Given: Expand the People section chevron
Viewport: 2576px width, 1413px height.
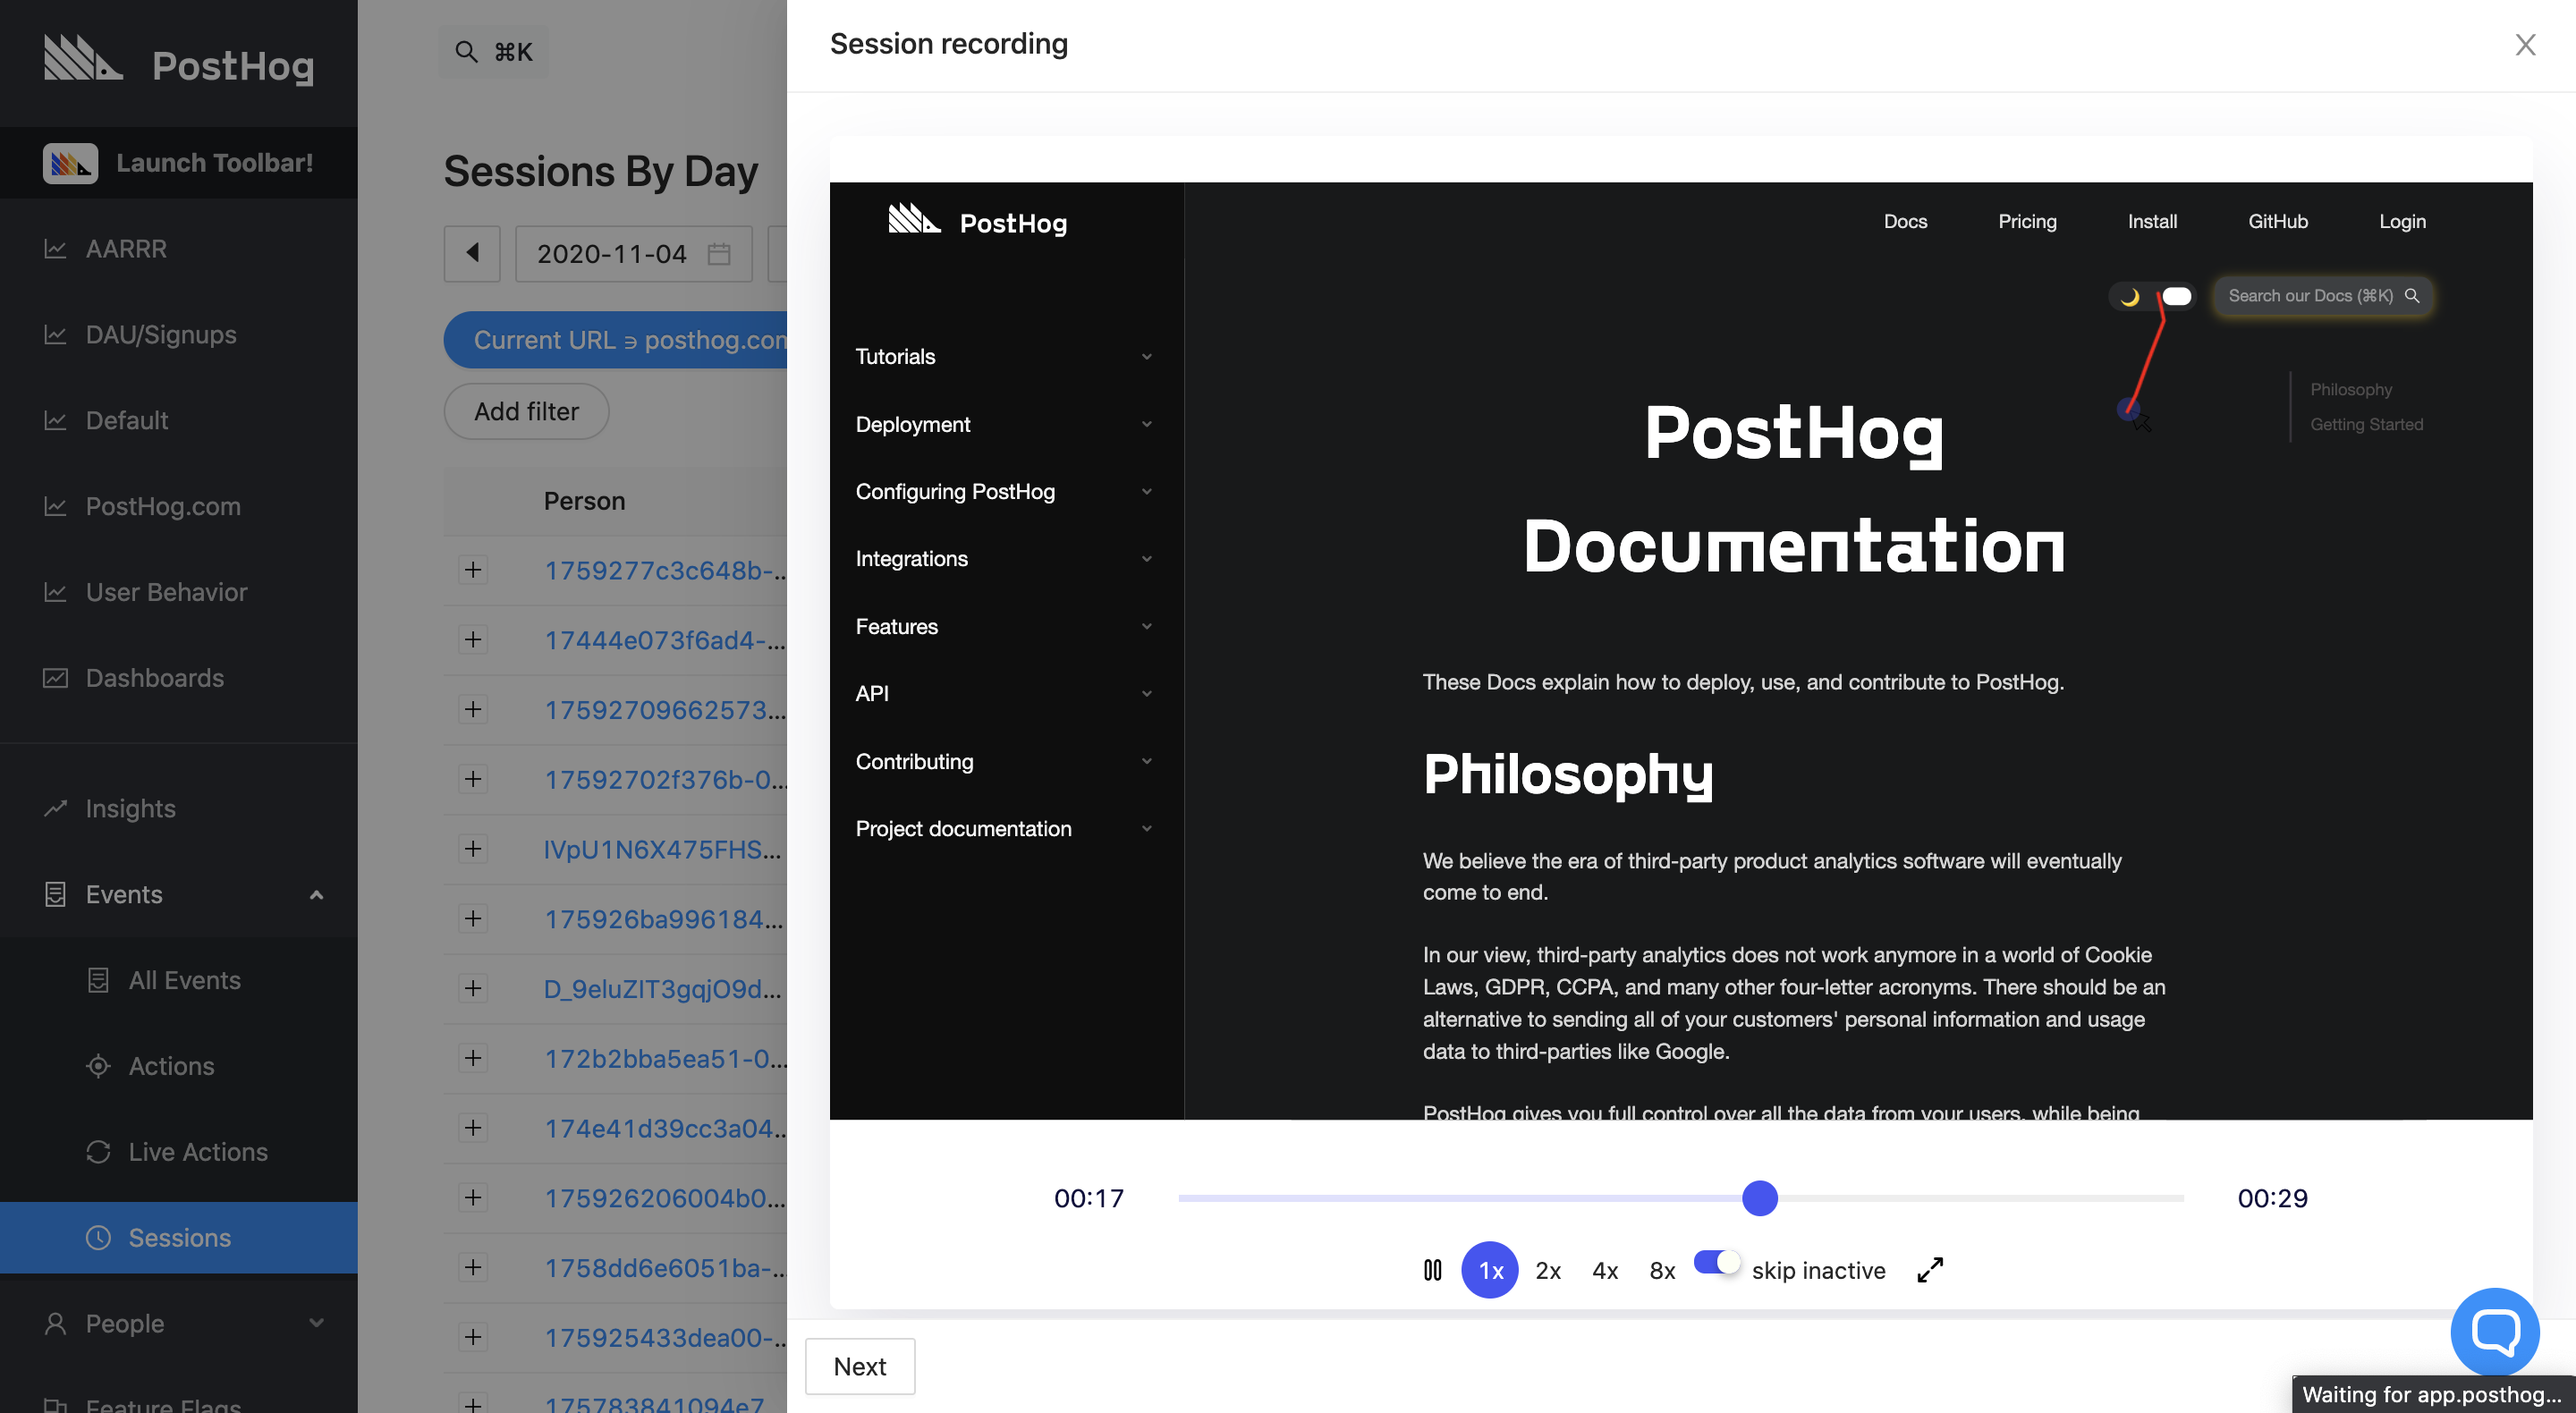Looking at the screenshot, I should (x=318, y=1323).
